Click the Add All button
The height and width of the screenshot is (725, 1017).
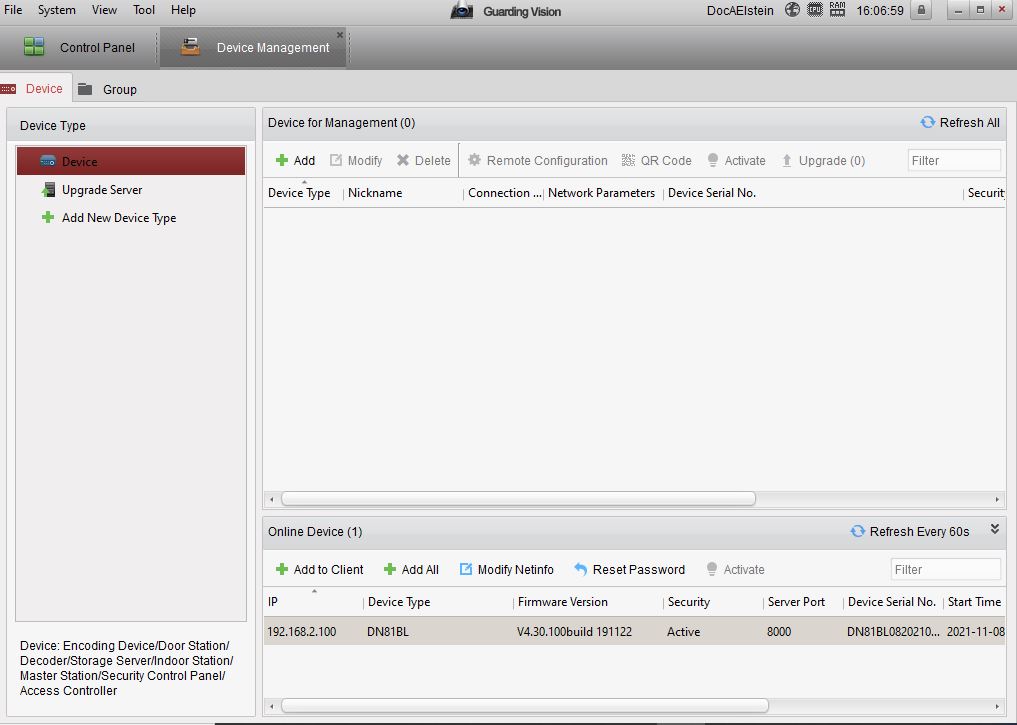411,569
